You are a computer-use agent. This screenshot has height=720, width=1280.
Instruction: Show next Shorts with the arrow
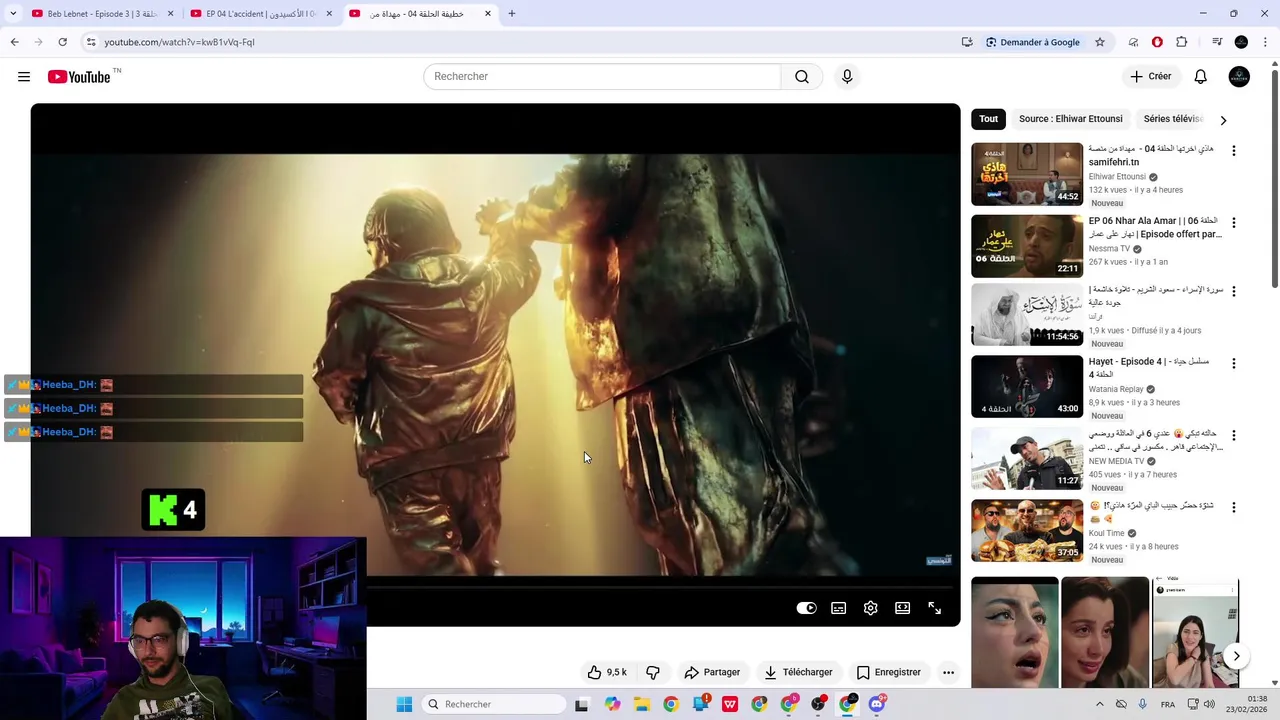tap(1236, 656)
